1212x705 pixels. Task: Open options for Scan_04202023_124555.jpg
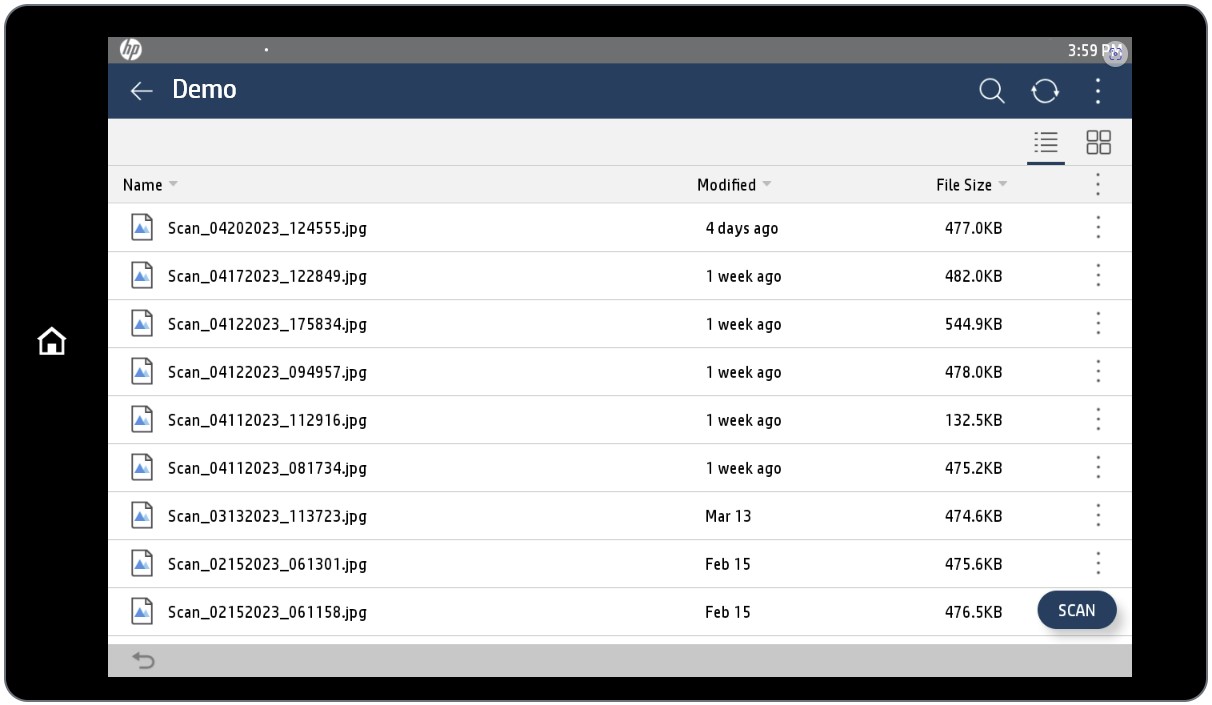pos(1098,228)
